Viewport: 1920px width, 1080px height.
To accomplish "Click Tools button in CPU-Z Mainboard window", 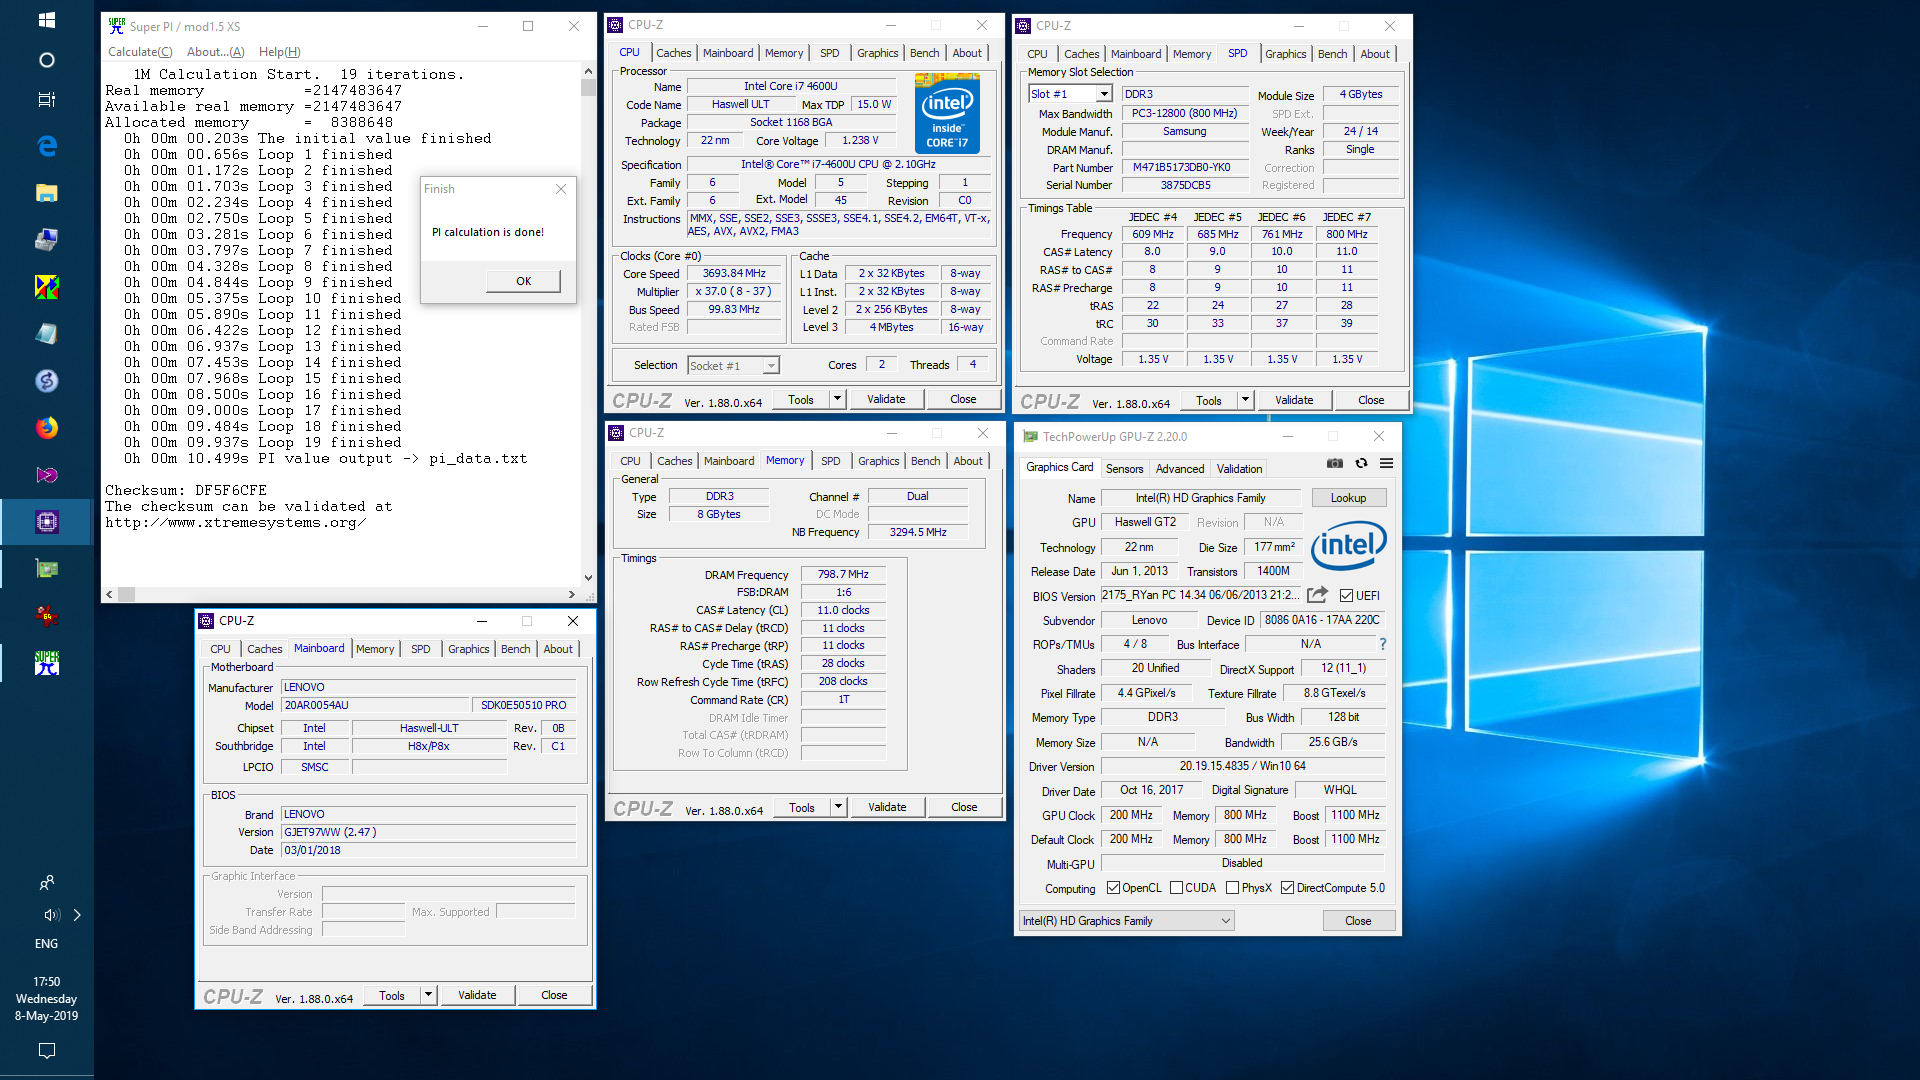I will point(392,995).
